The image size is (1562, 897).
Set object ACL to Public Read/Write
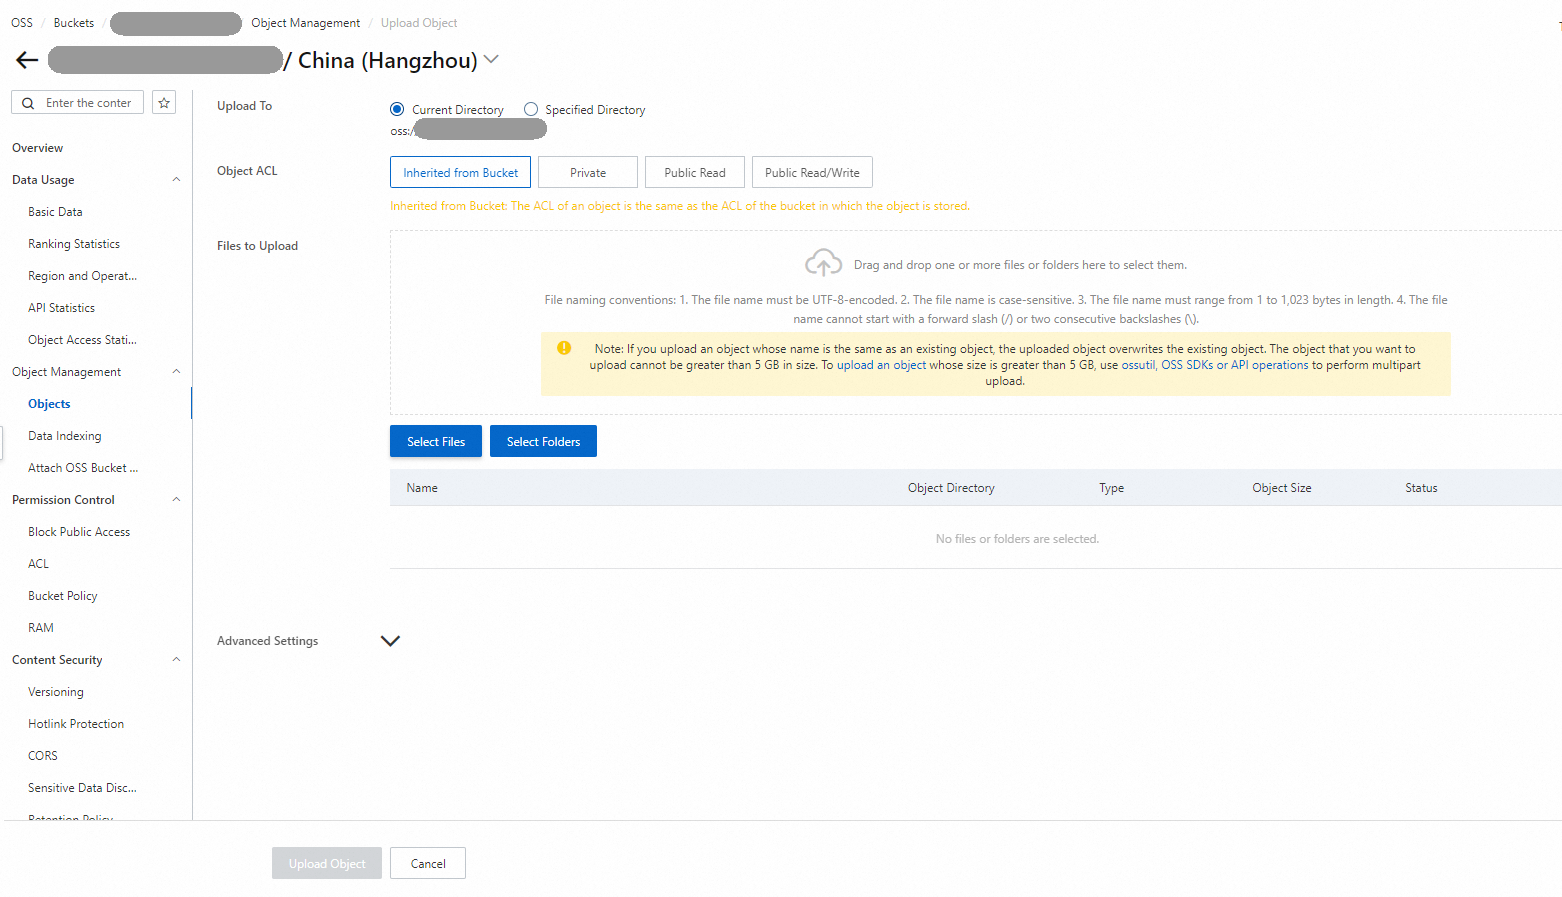click(812, 172)
